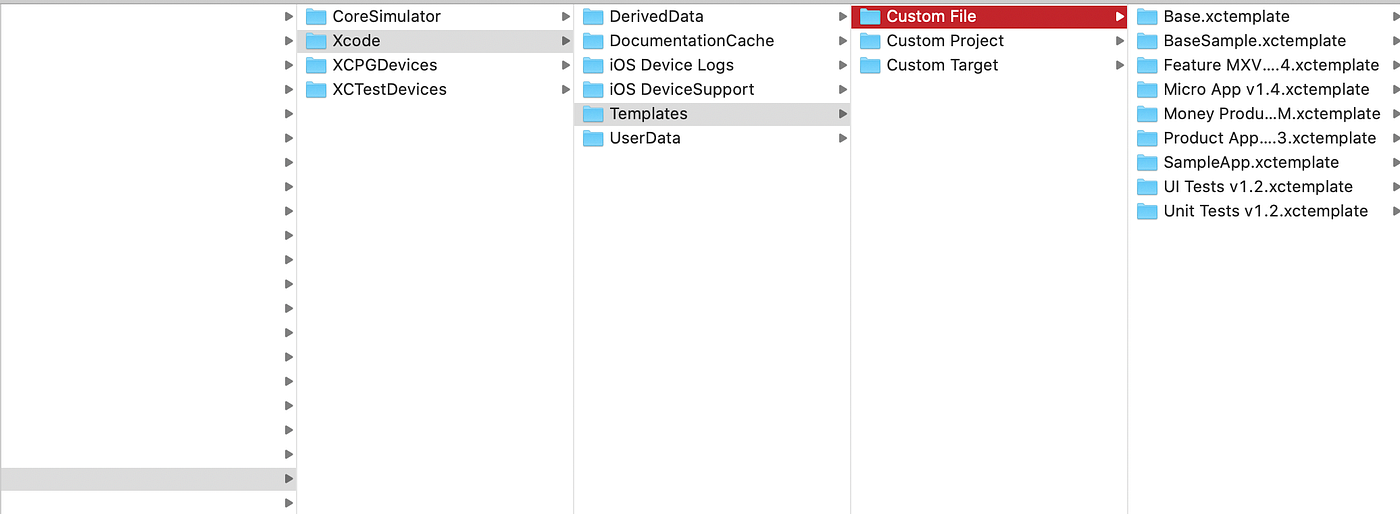The image size is (1400, 514).
Task: Select the XCTestDevices folder name
Action: tap(389, 89)
